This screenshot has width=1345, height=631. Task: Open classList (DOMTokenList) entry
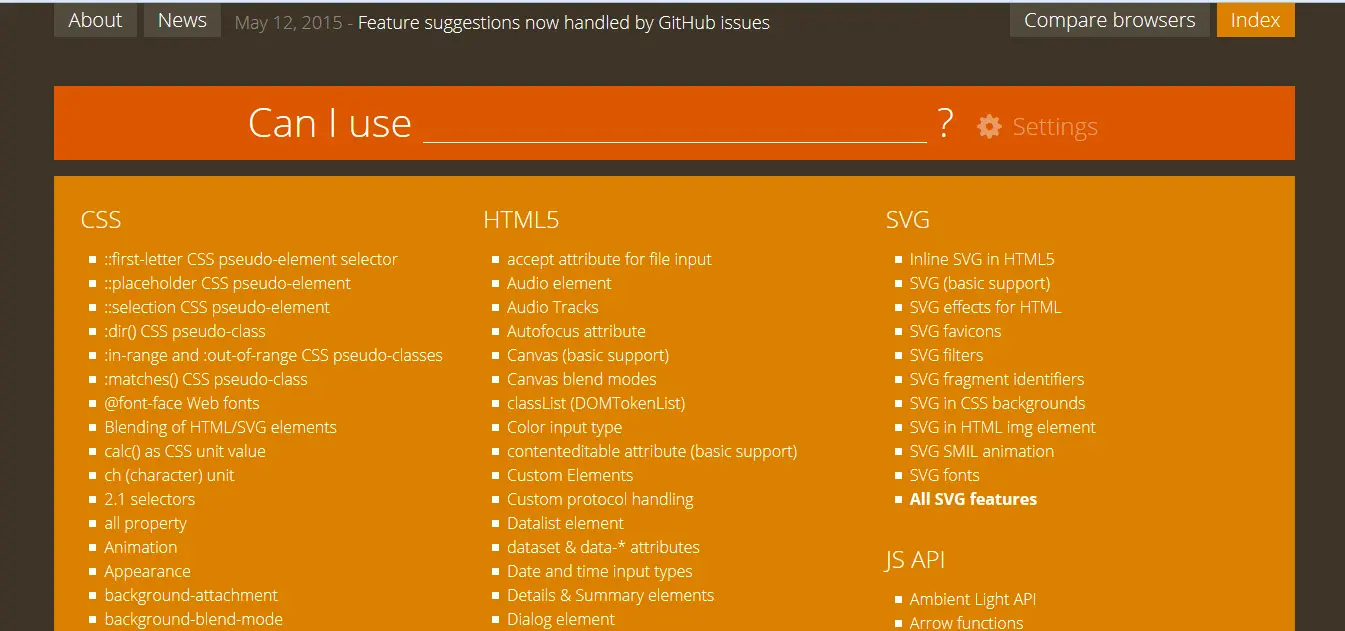(596, 403)
